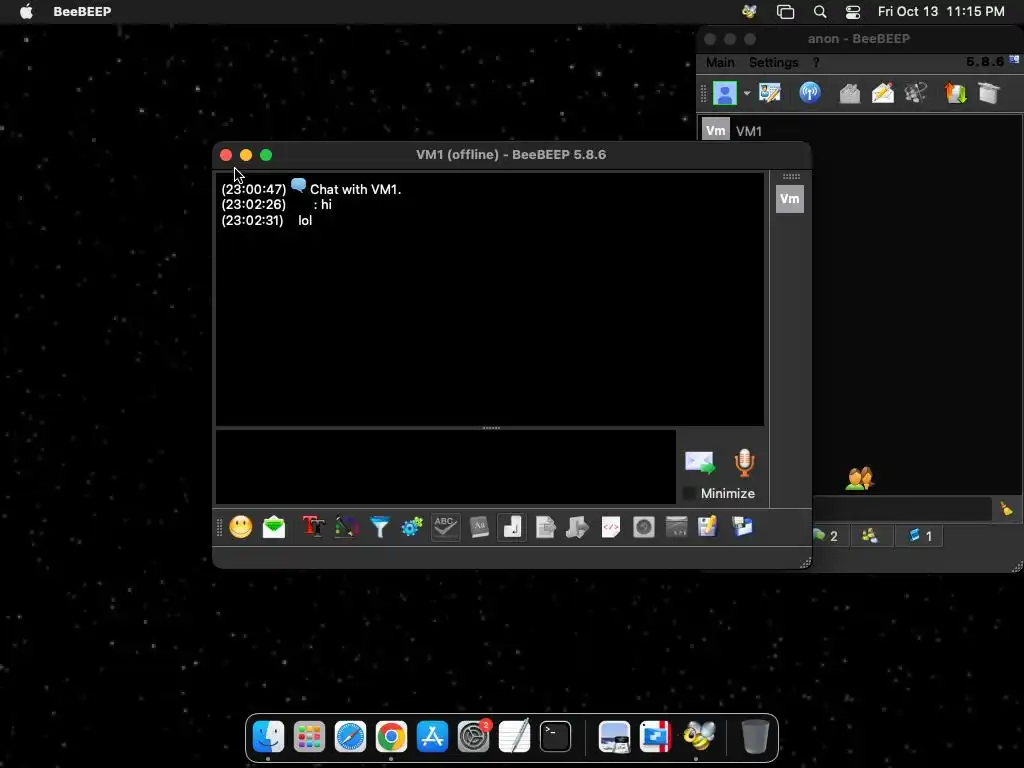Send the message with the envelope arrow button
Image resolution: width=1024 pixels, height=768 pixels.
point(699,462)
